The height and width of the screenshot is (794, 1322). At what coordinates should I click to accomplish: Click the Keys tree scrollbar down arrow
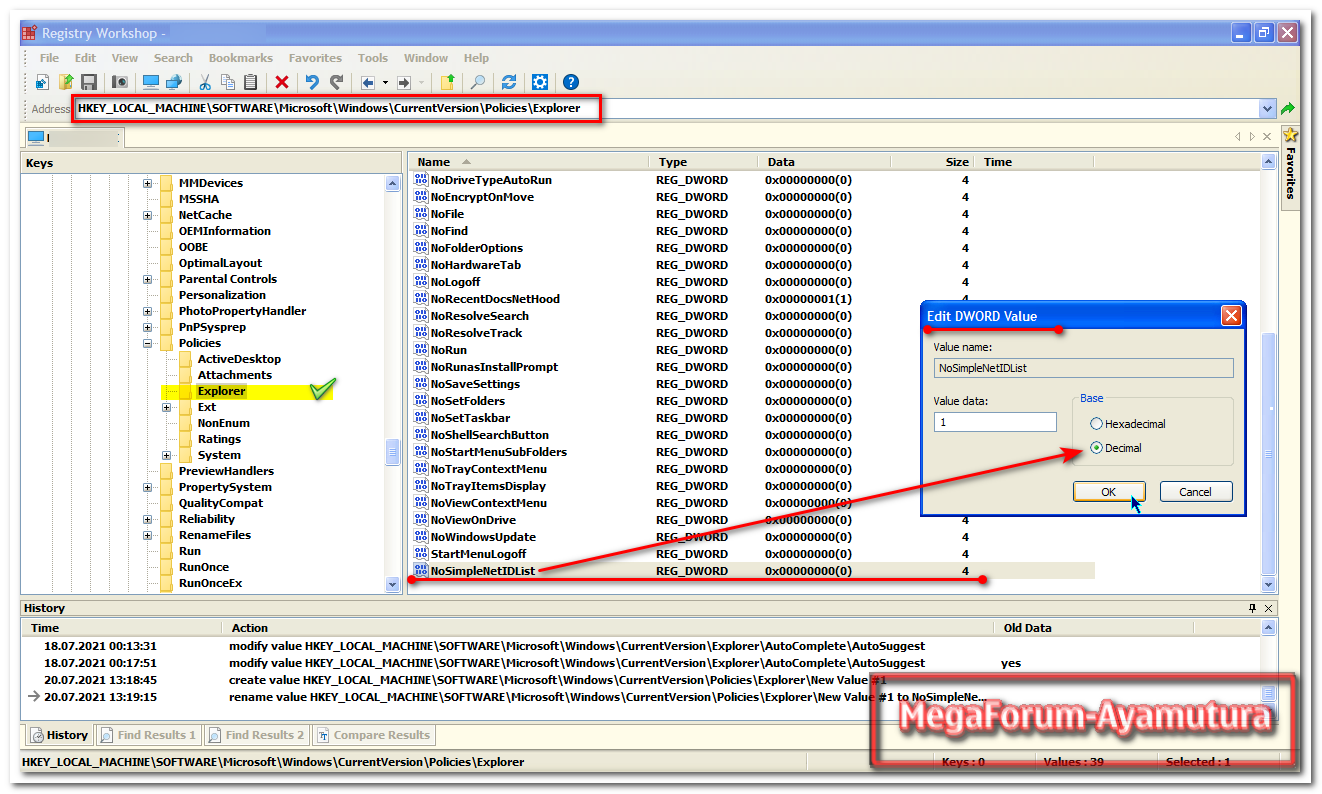(393, 584)
